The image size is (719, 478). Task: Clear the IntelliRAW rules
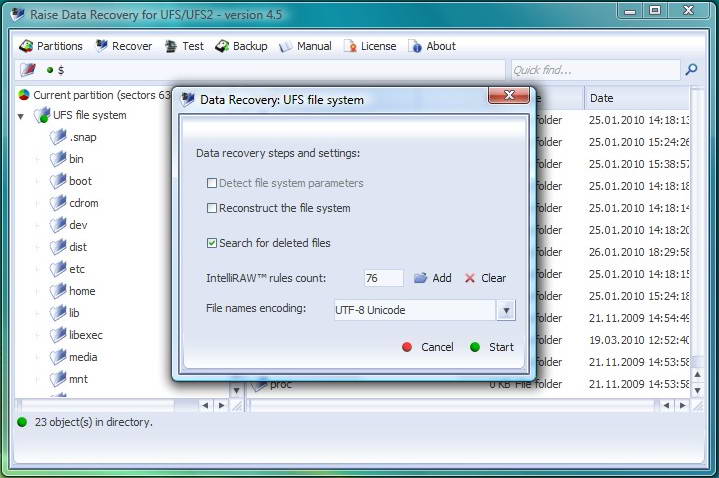[x=485, y=278]
